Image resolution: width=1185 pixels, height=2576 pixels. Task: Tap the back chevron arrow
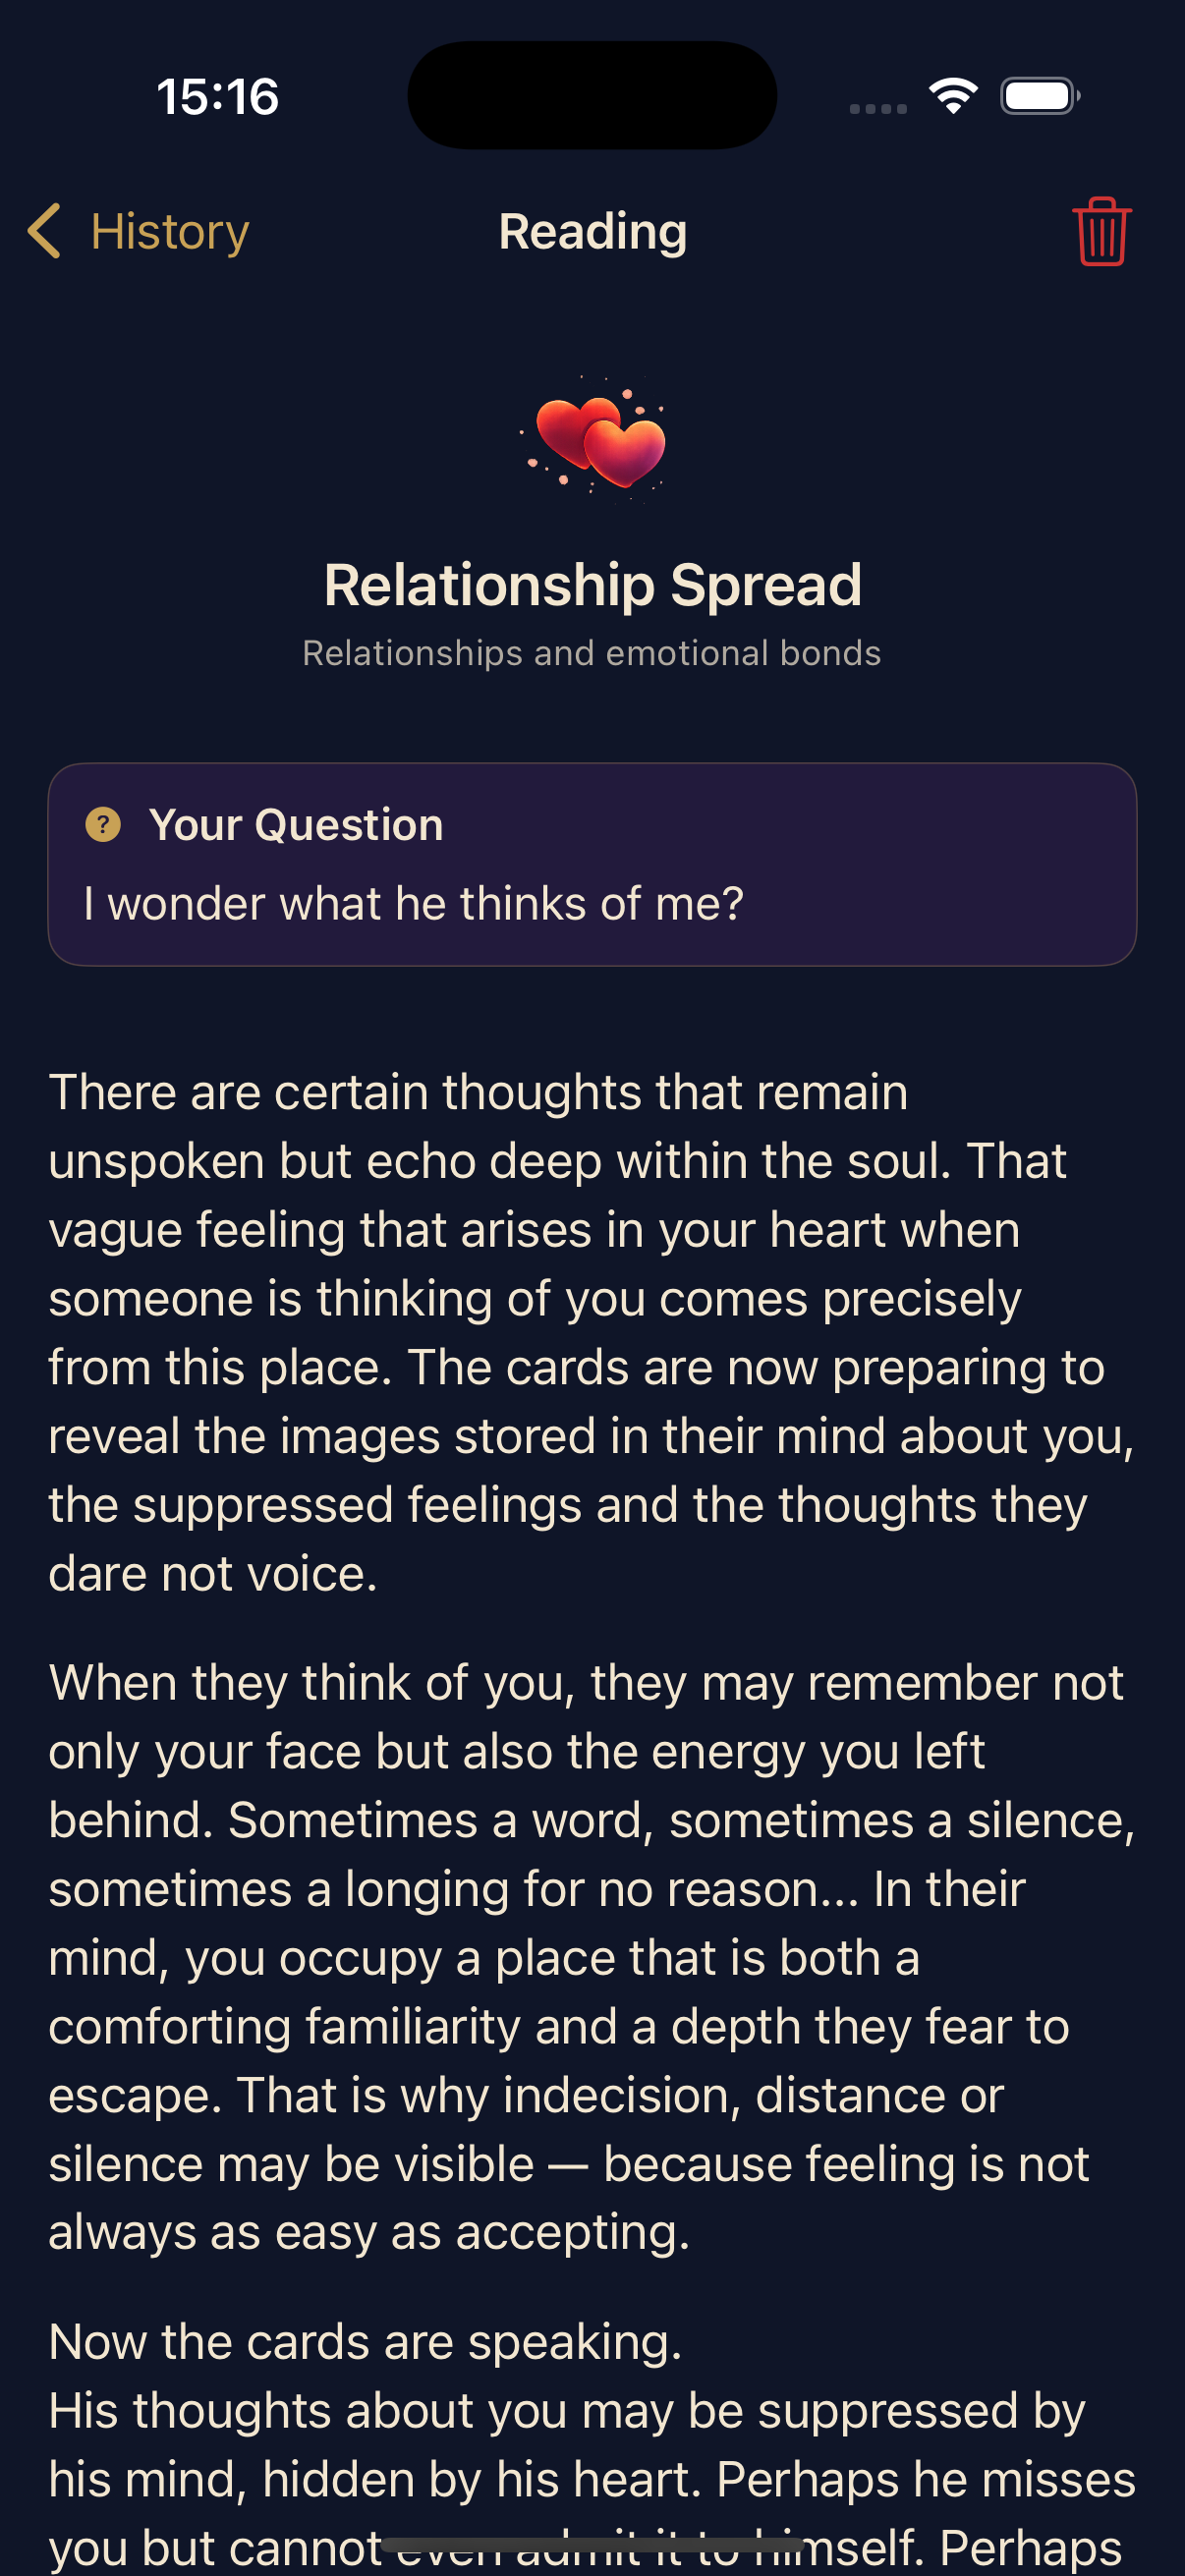click(44, 231)
